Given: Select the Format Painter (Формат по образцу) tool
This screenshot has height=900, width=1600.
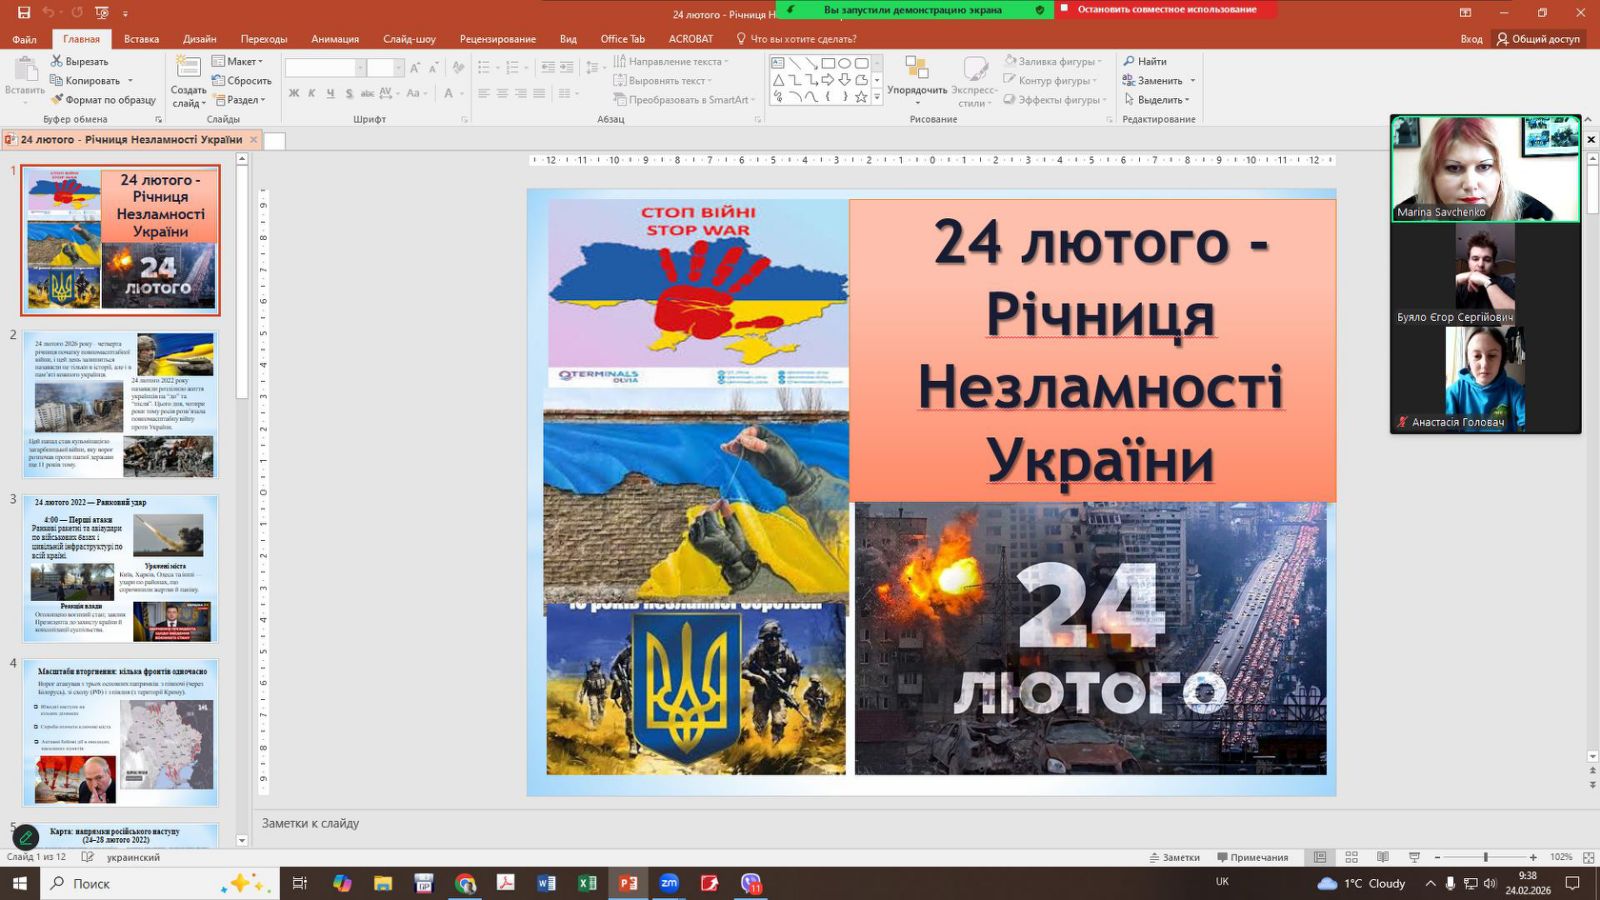Looking at the screenshot, I should coord(57,100).
